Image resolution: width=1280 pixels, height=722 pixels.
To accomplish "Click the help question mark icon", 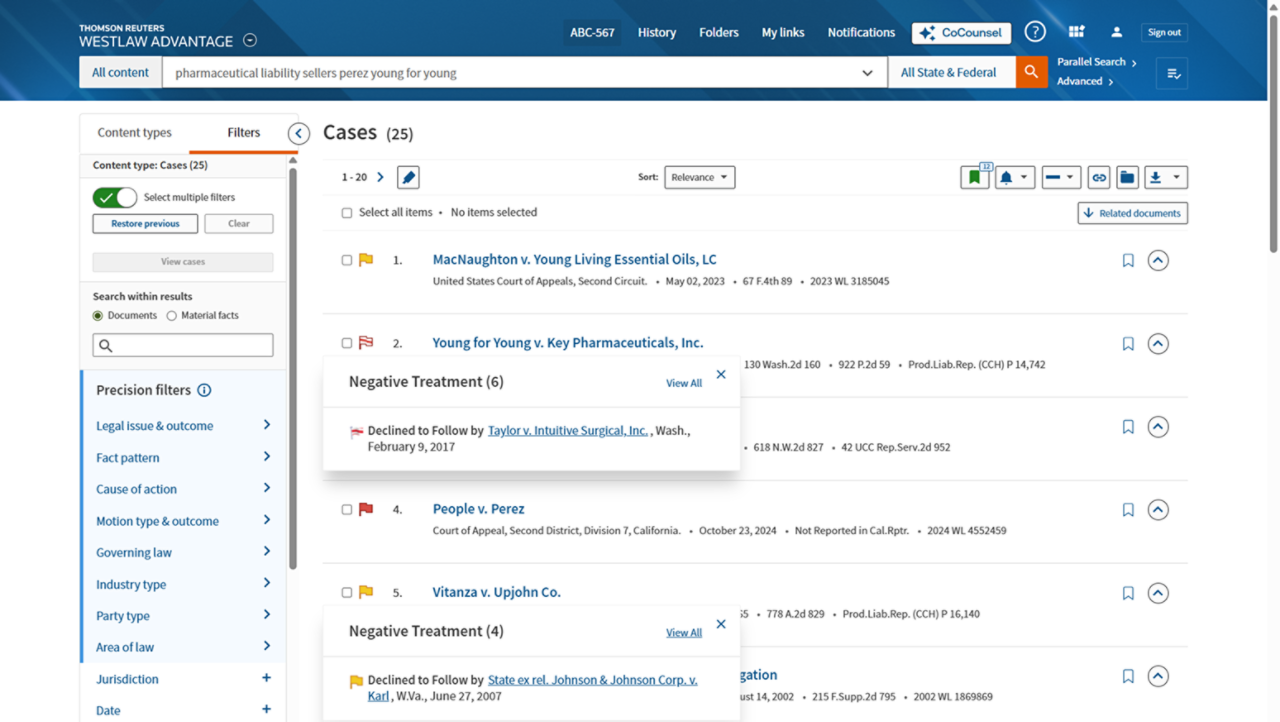I will 1035,32.
